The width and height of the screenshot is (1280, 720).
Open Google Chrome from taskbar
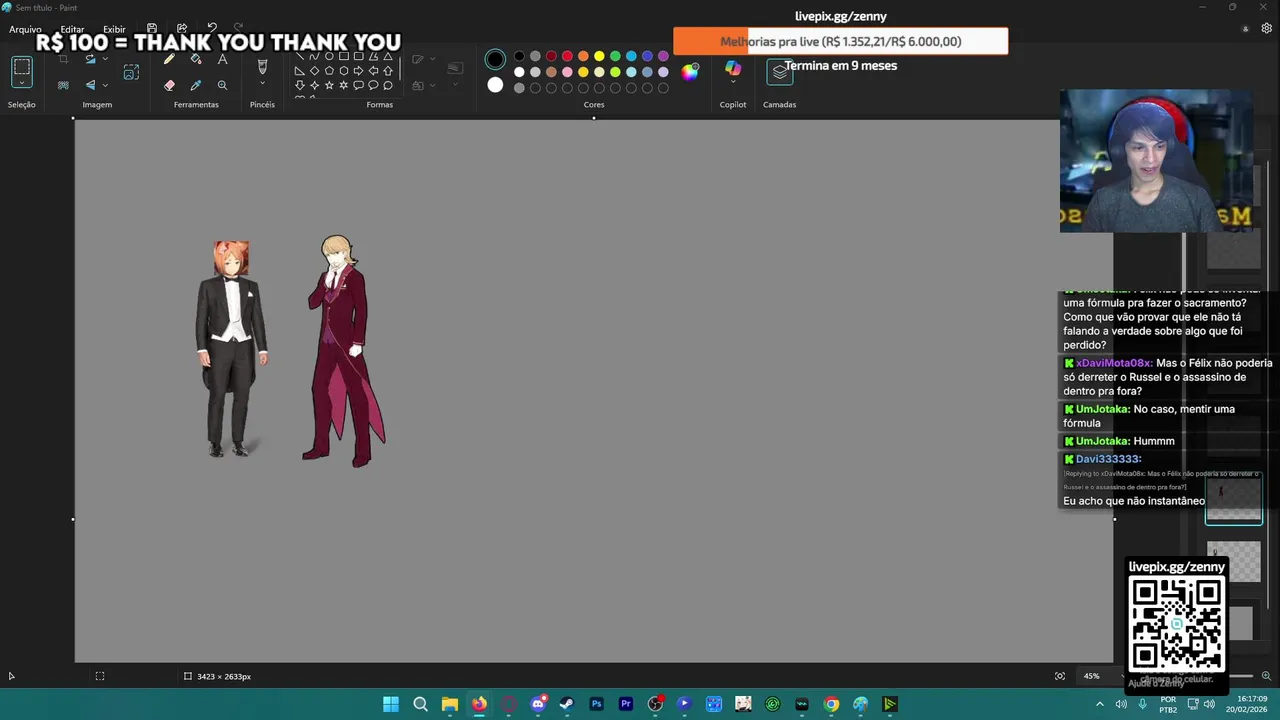831,704
